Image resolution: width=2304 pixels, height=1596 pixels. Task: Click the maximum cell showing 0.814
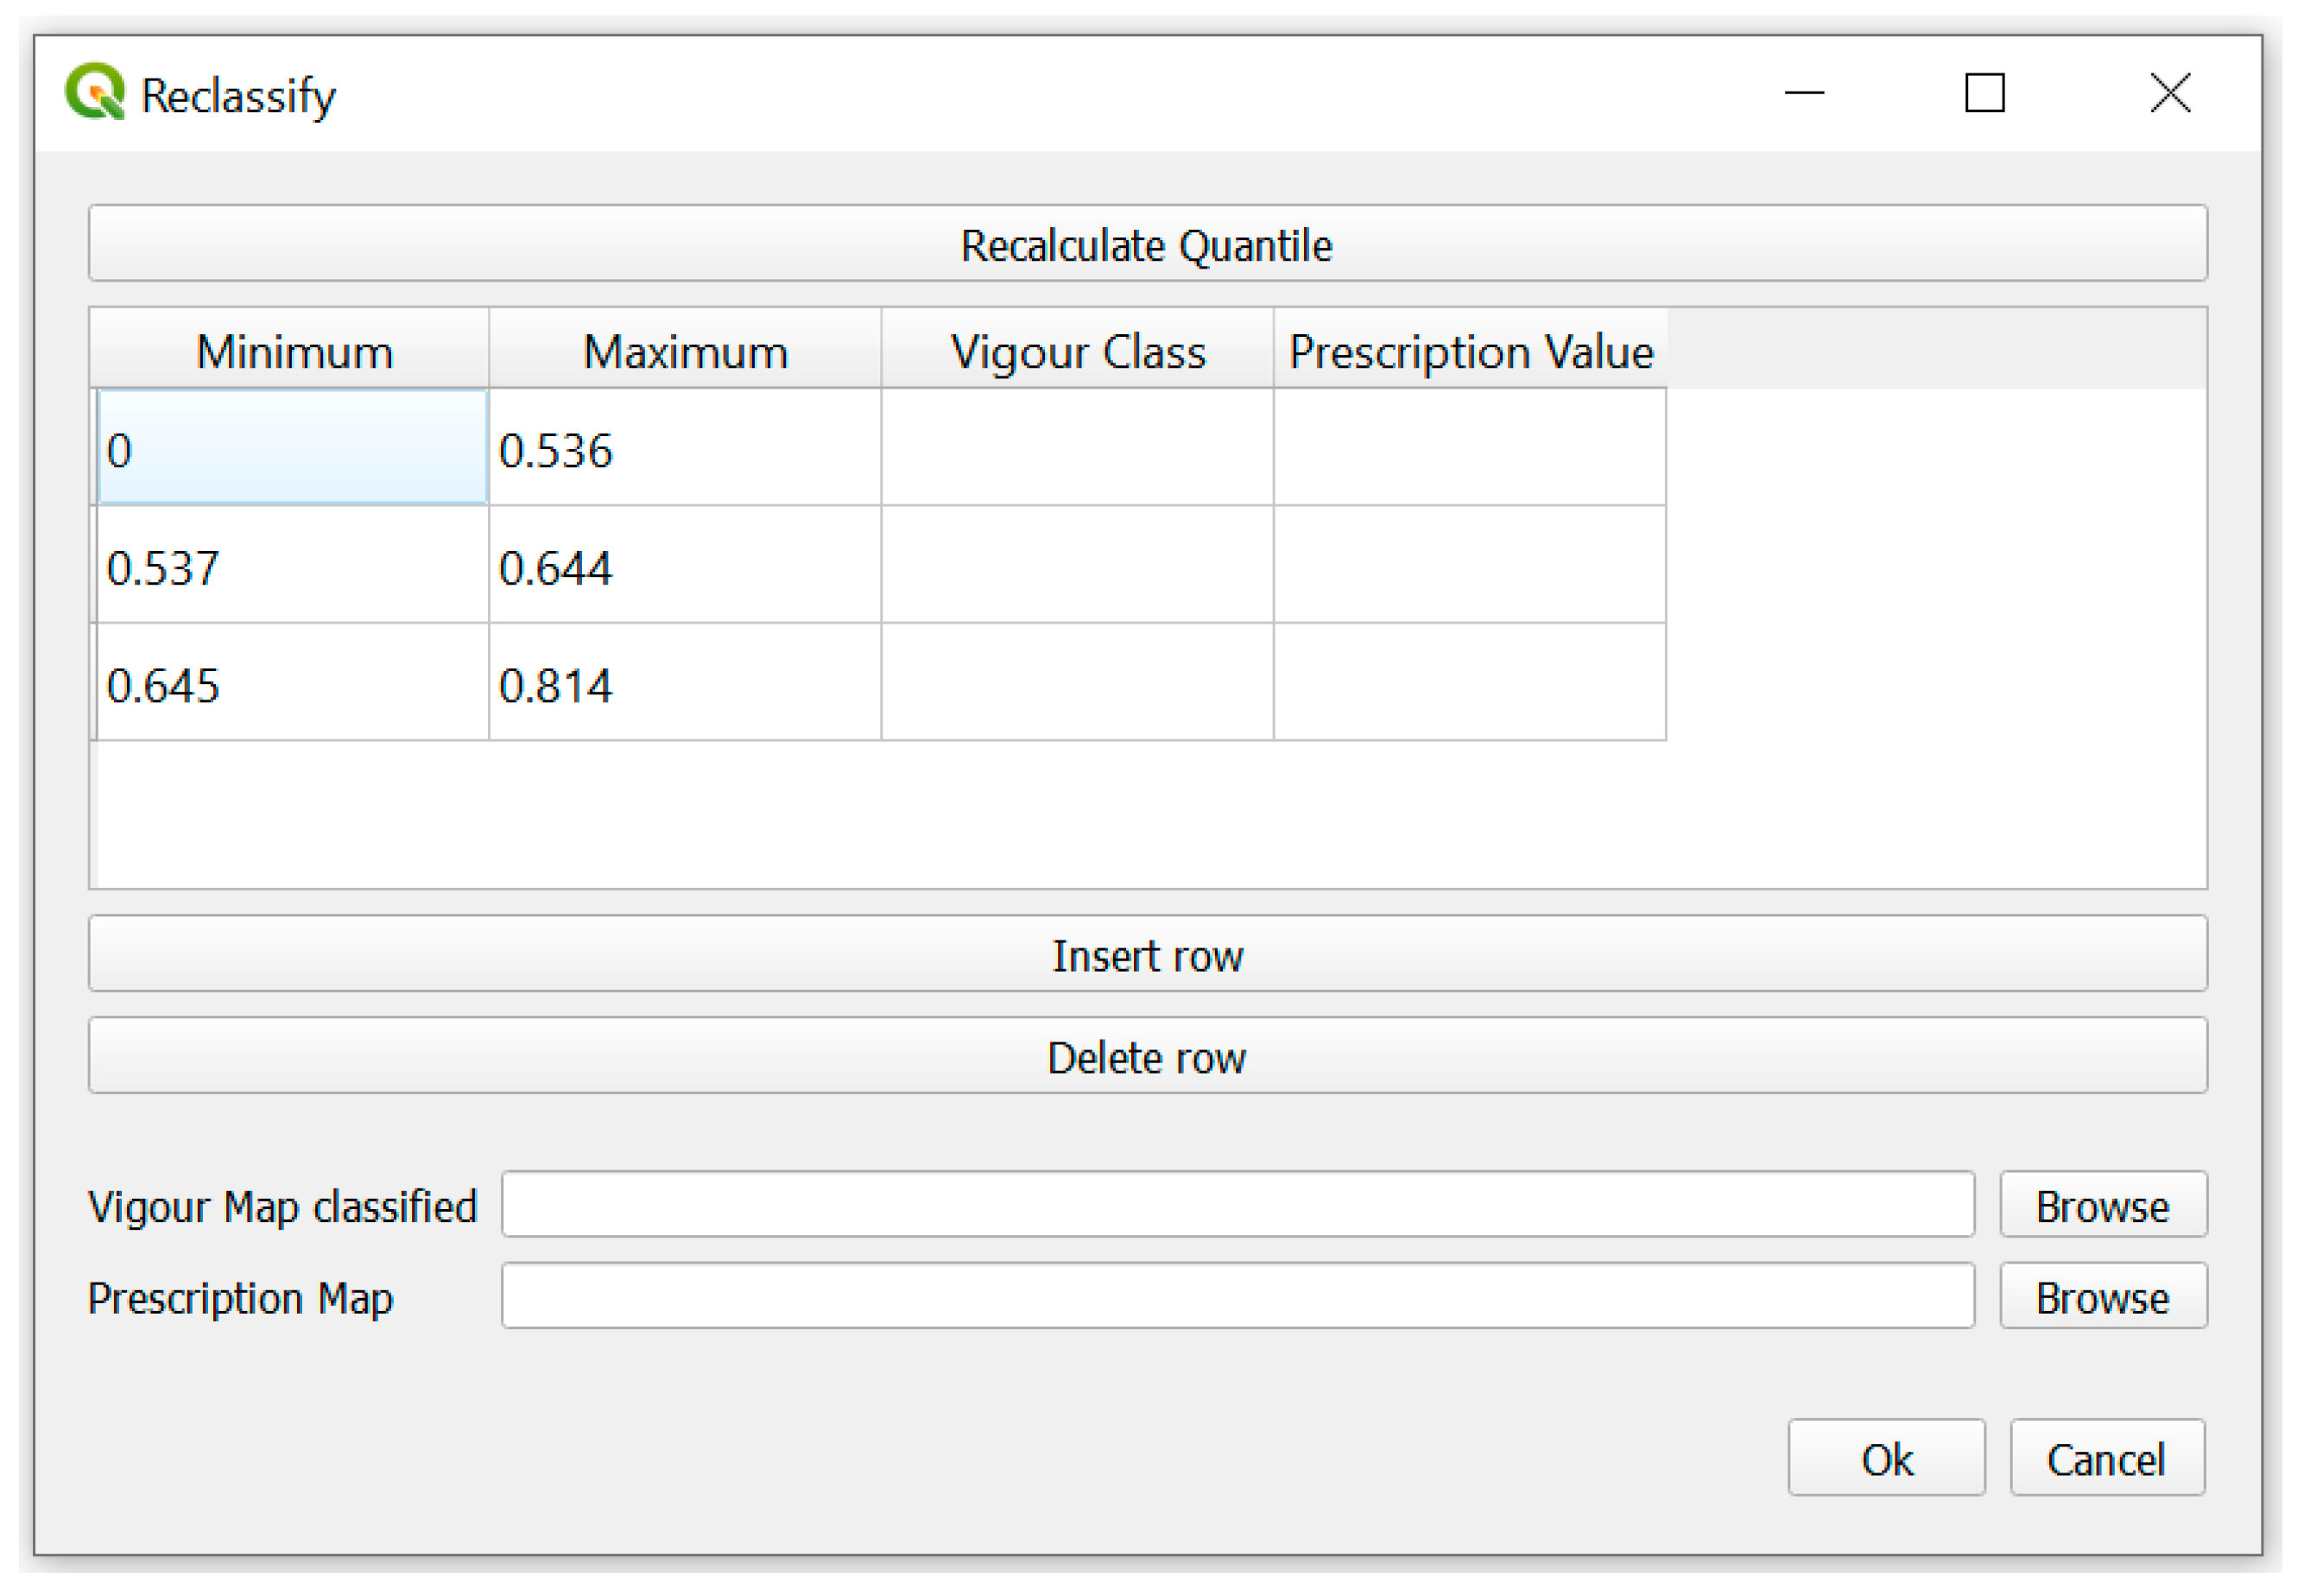click(x=685, y=685)
